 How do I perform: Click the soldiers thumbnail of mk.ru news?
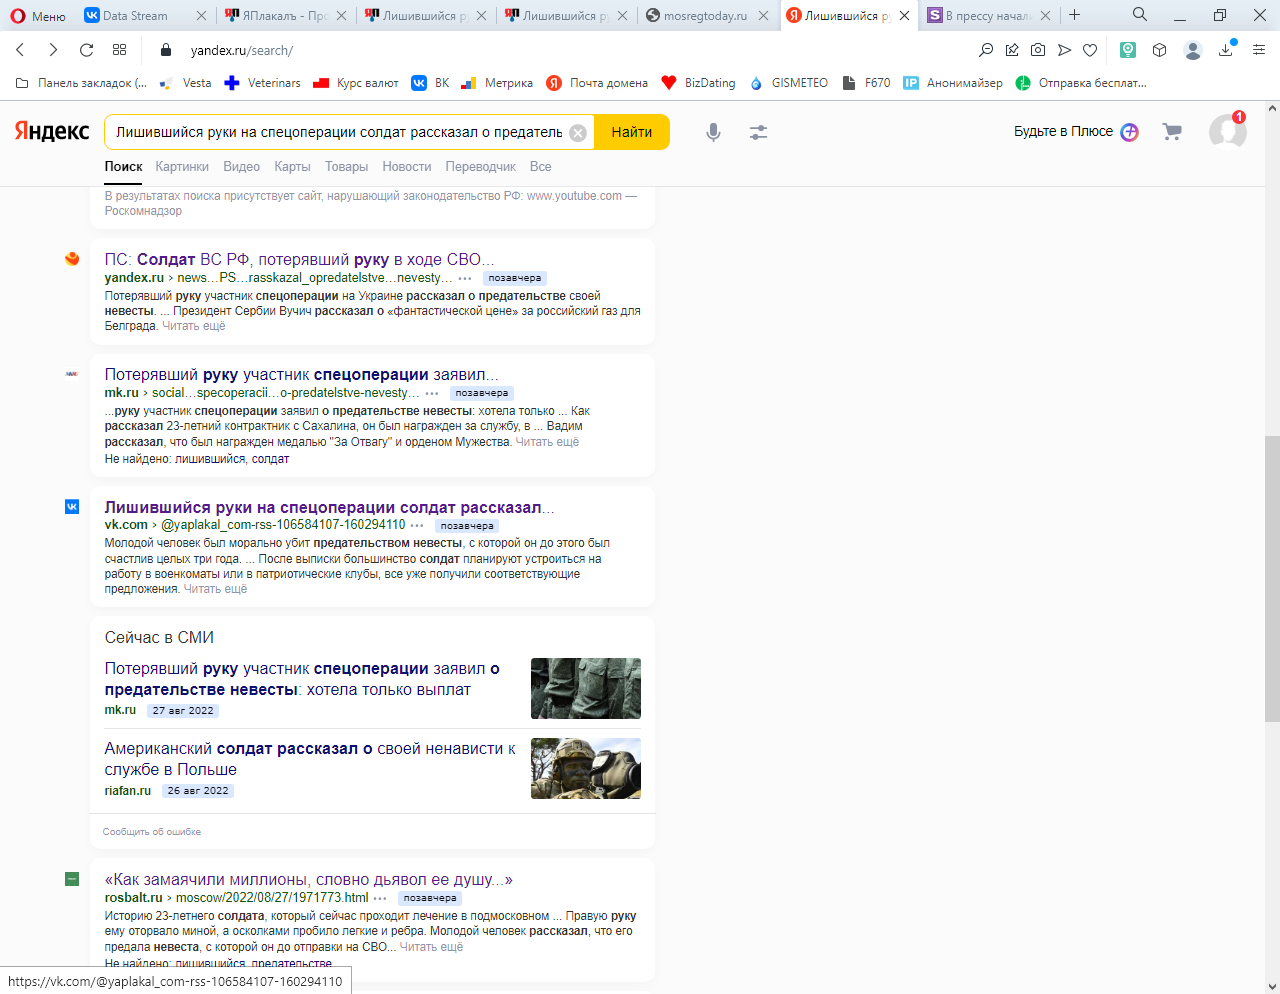[x=586, y=688]
